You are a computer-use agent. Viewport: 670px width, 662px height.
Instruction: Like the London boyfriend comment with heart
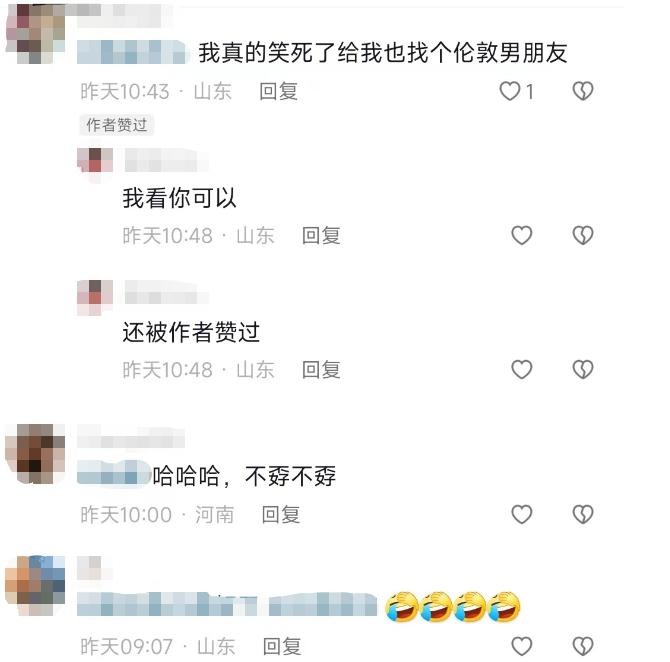(x=510, y=91)
